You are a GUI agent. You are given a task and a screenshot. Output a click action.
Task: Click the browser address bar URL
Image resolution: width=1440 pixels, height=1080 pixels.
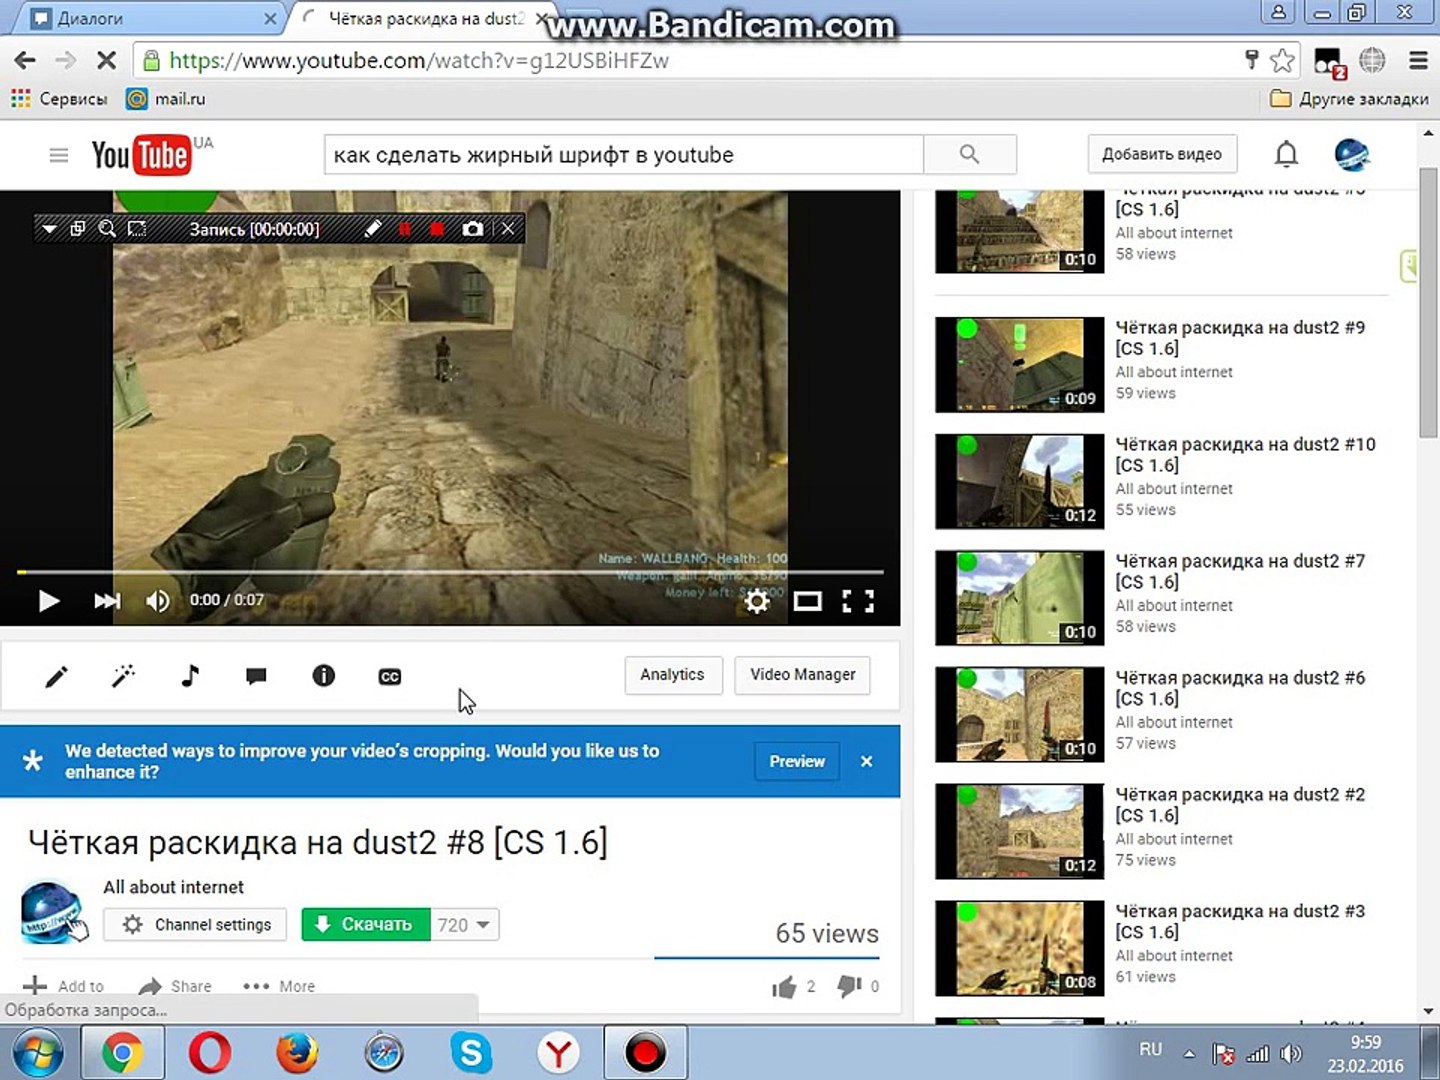[420, 61]
